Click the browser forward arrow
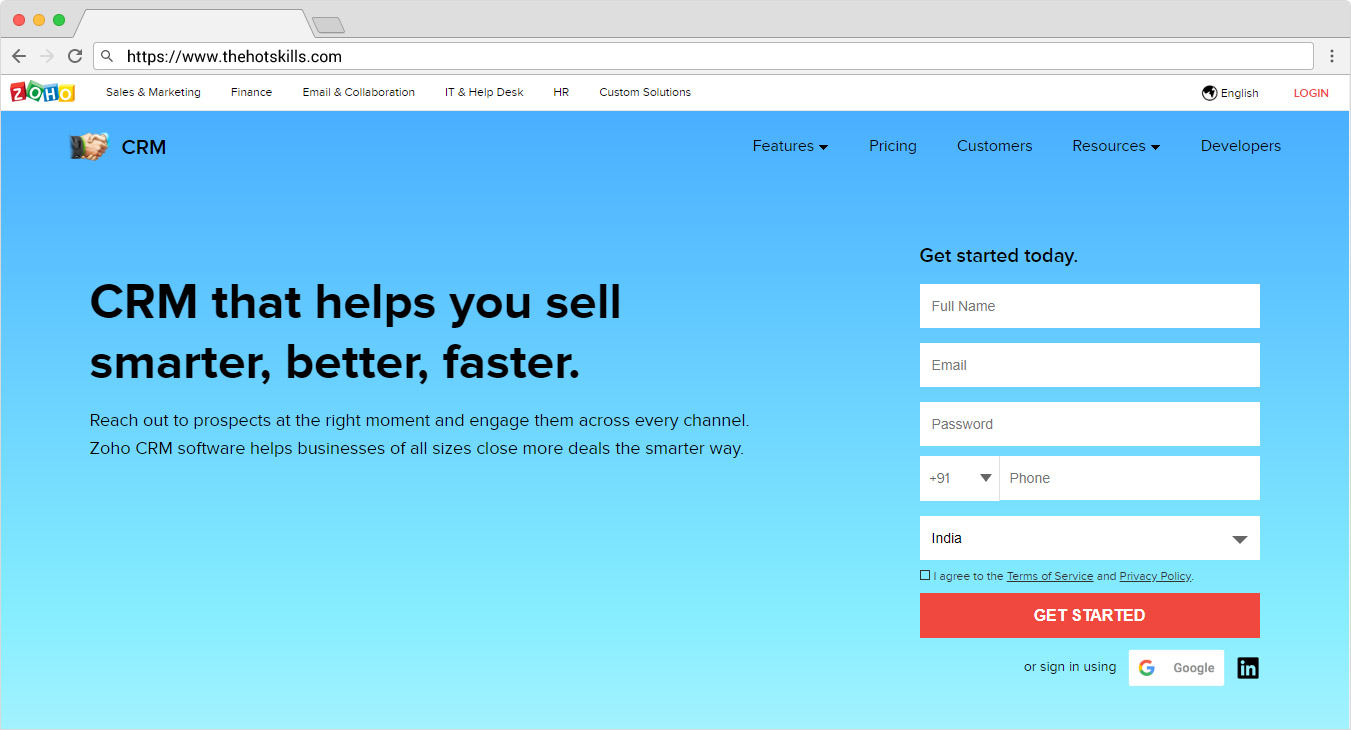1351x730 pixels. tap(46, 56)
